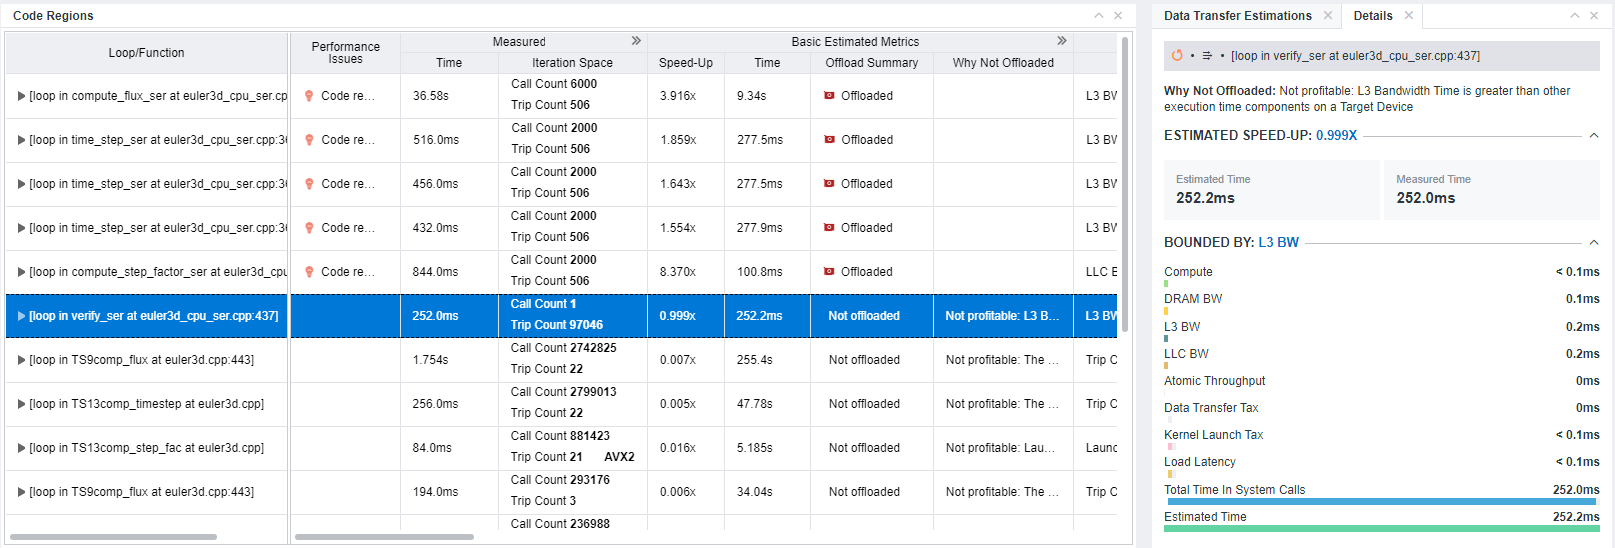Click the Loop/Function column header
Screen dimensions: 1615x548
(x=146, y=53)
